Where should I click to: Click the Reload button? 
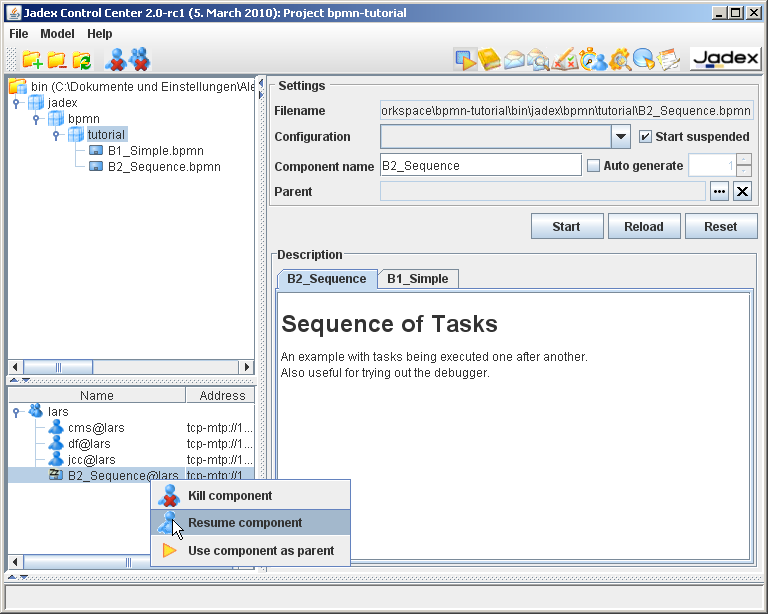[x=644, y=226]
